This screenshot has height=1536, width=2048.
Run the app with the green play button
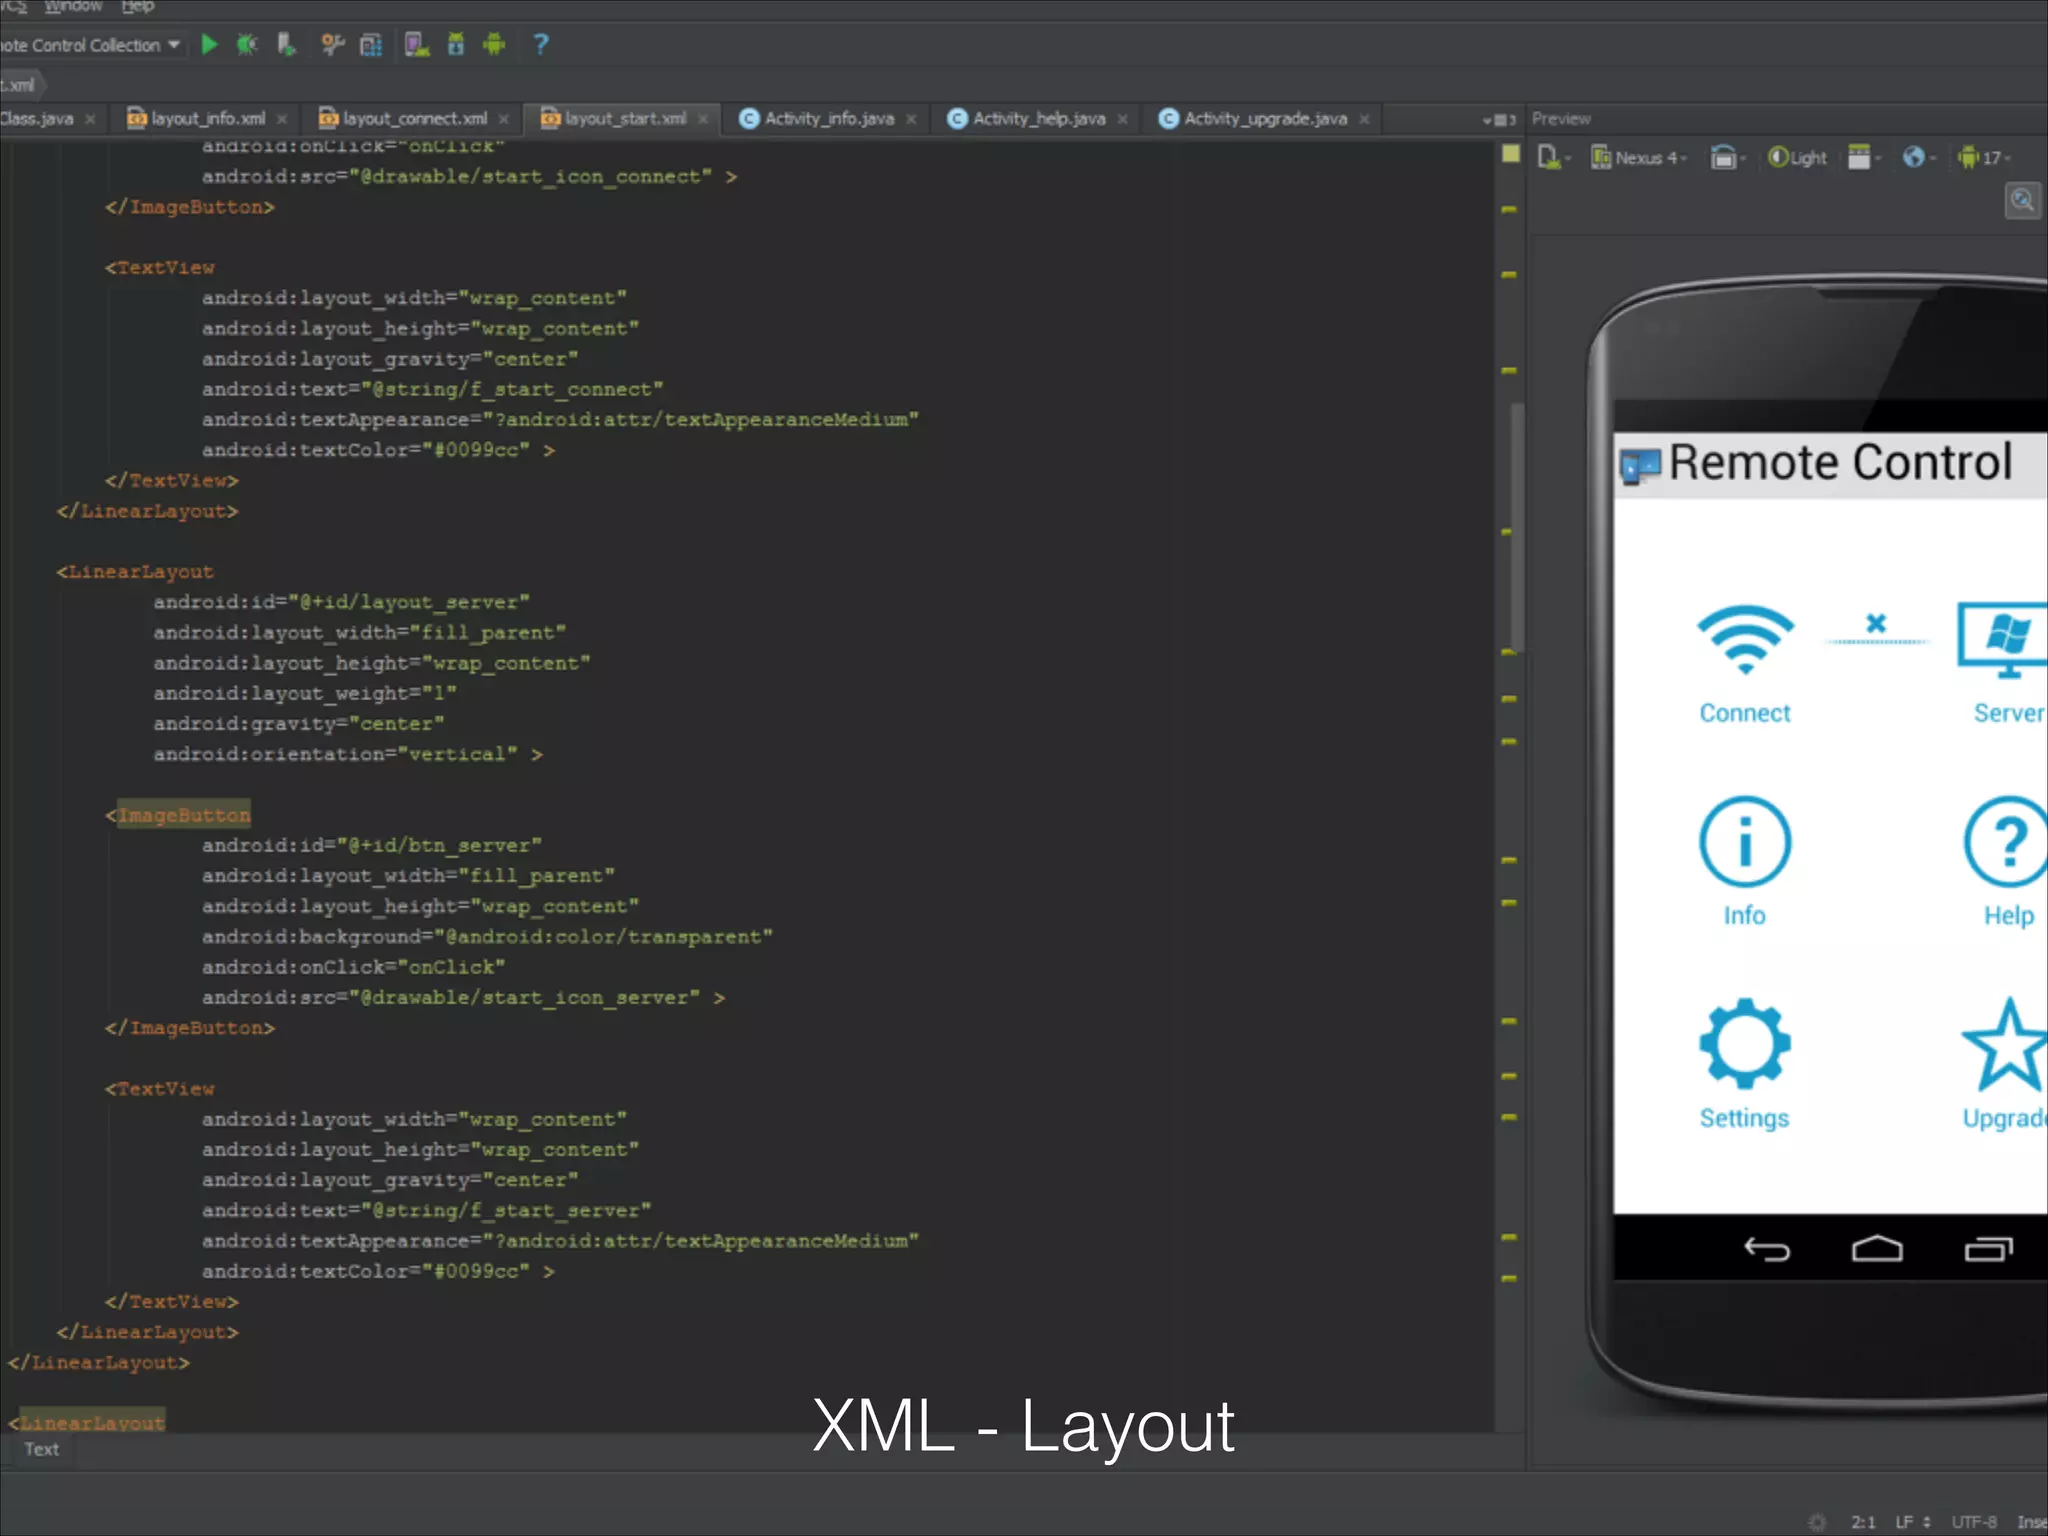209,45
